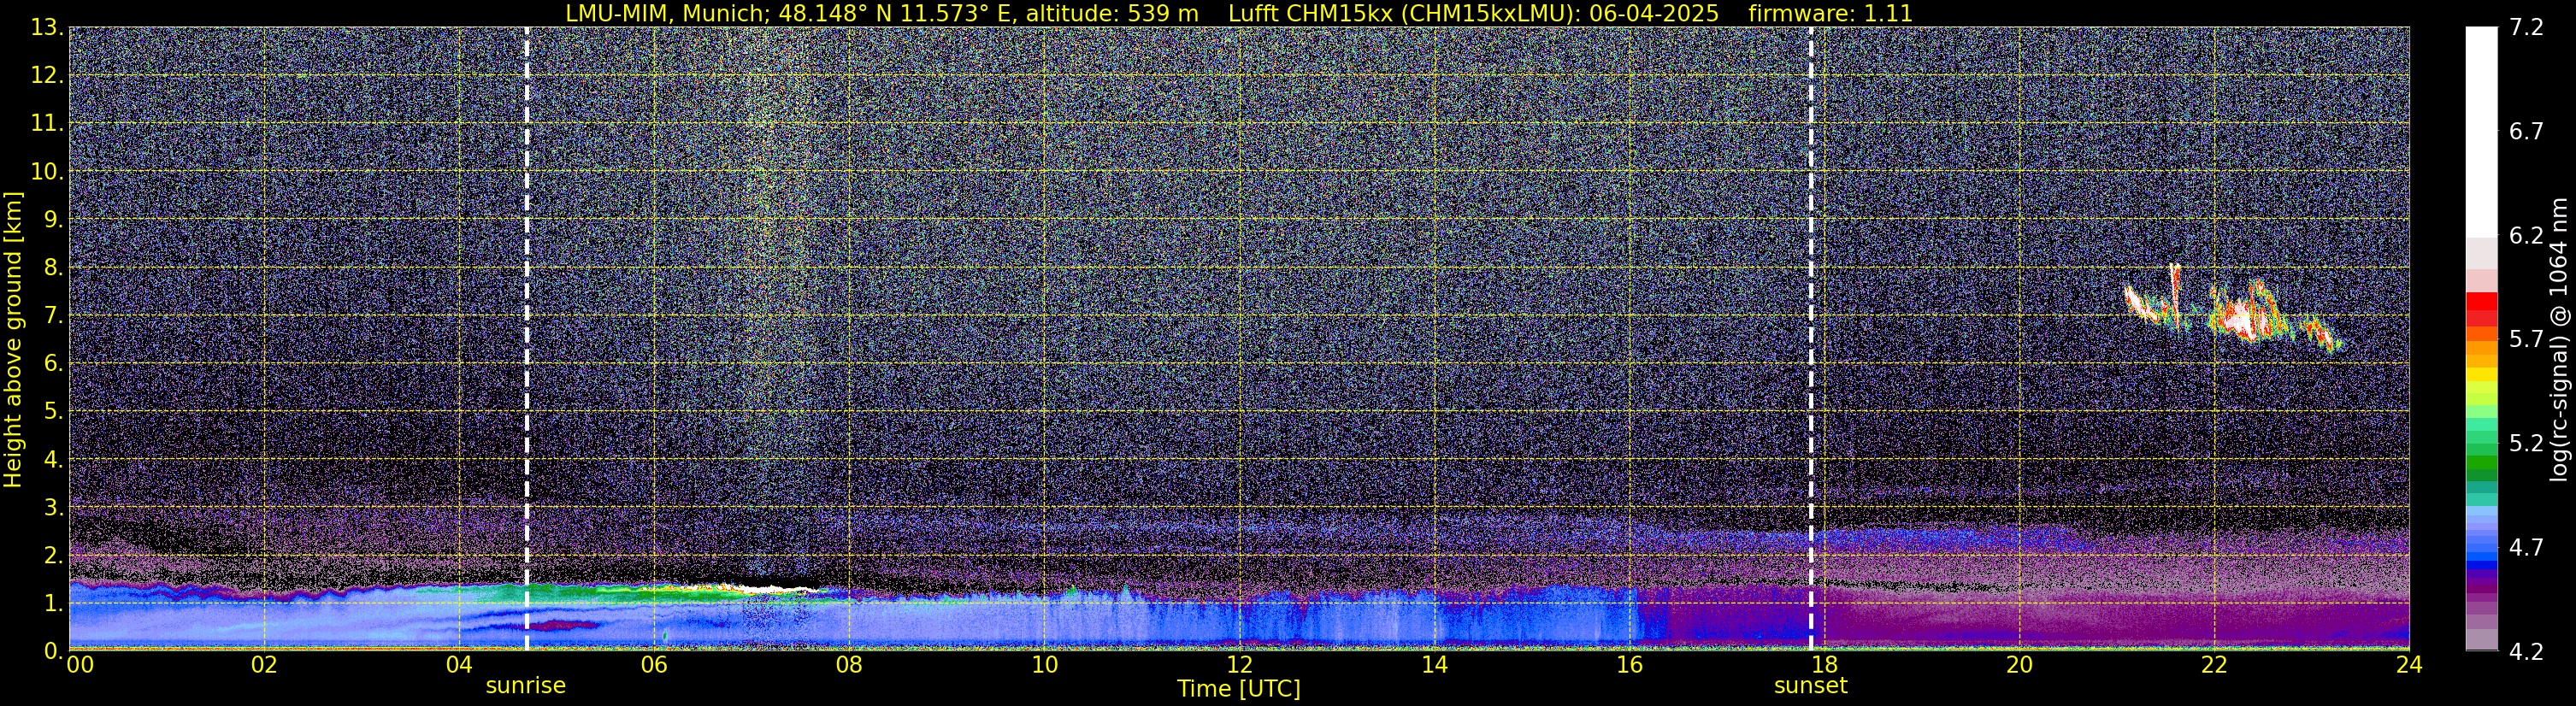Click the height axis tick '4.'

pos(54,459)
